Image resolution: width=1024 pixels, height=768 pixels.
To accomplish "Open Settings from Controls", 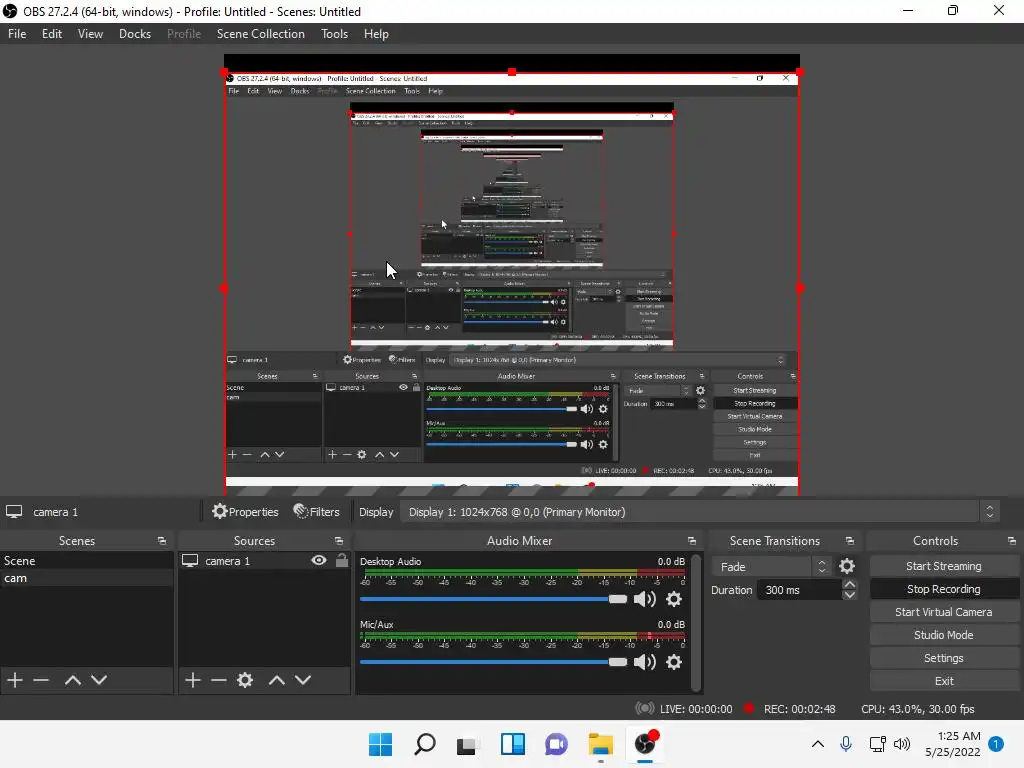I will pos(944,658).
